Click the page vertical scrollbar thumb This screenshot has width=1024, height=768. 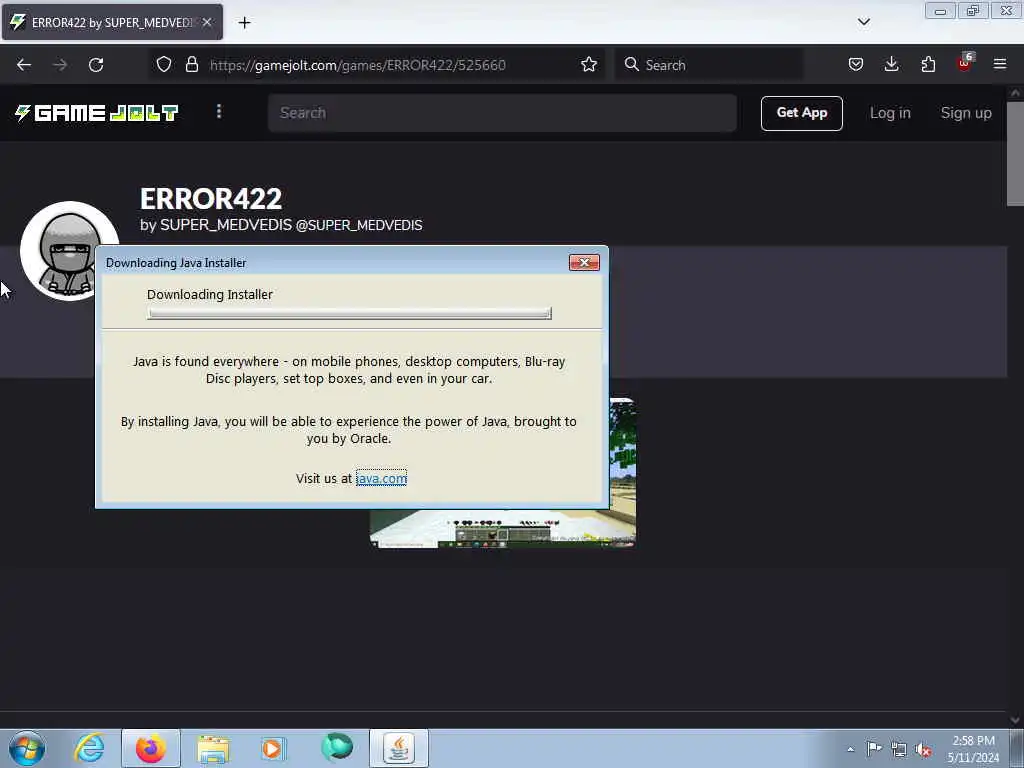coord(1015,153)
